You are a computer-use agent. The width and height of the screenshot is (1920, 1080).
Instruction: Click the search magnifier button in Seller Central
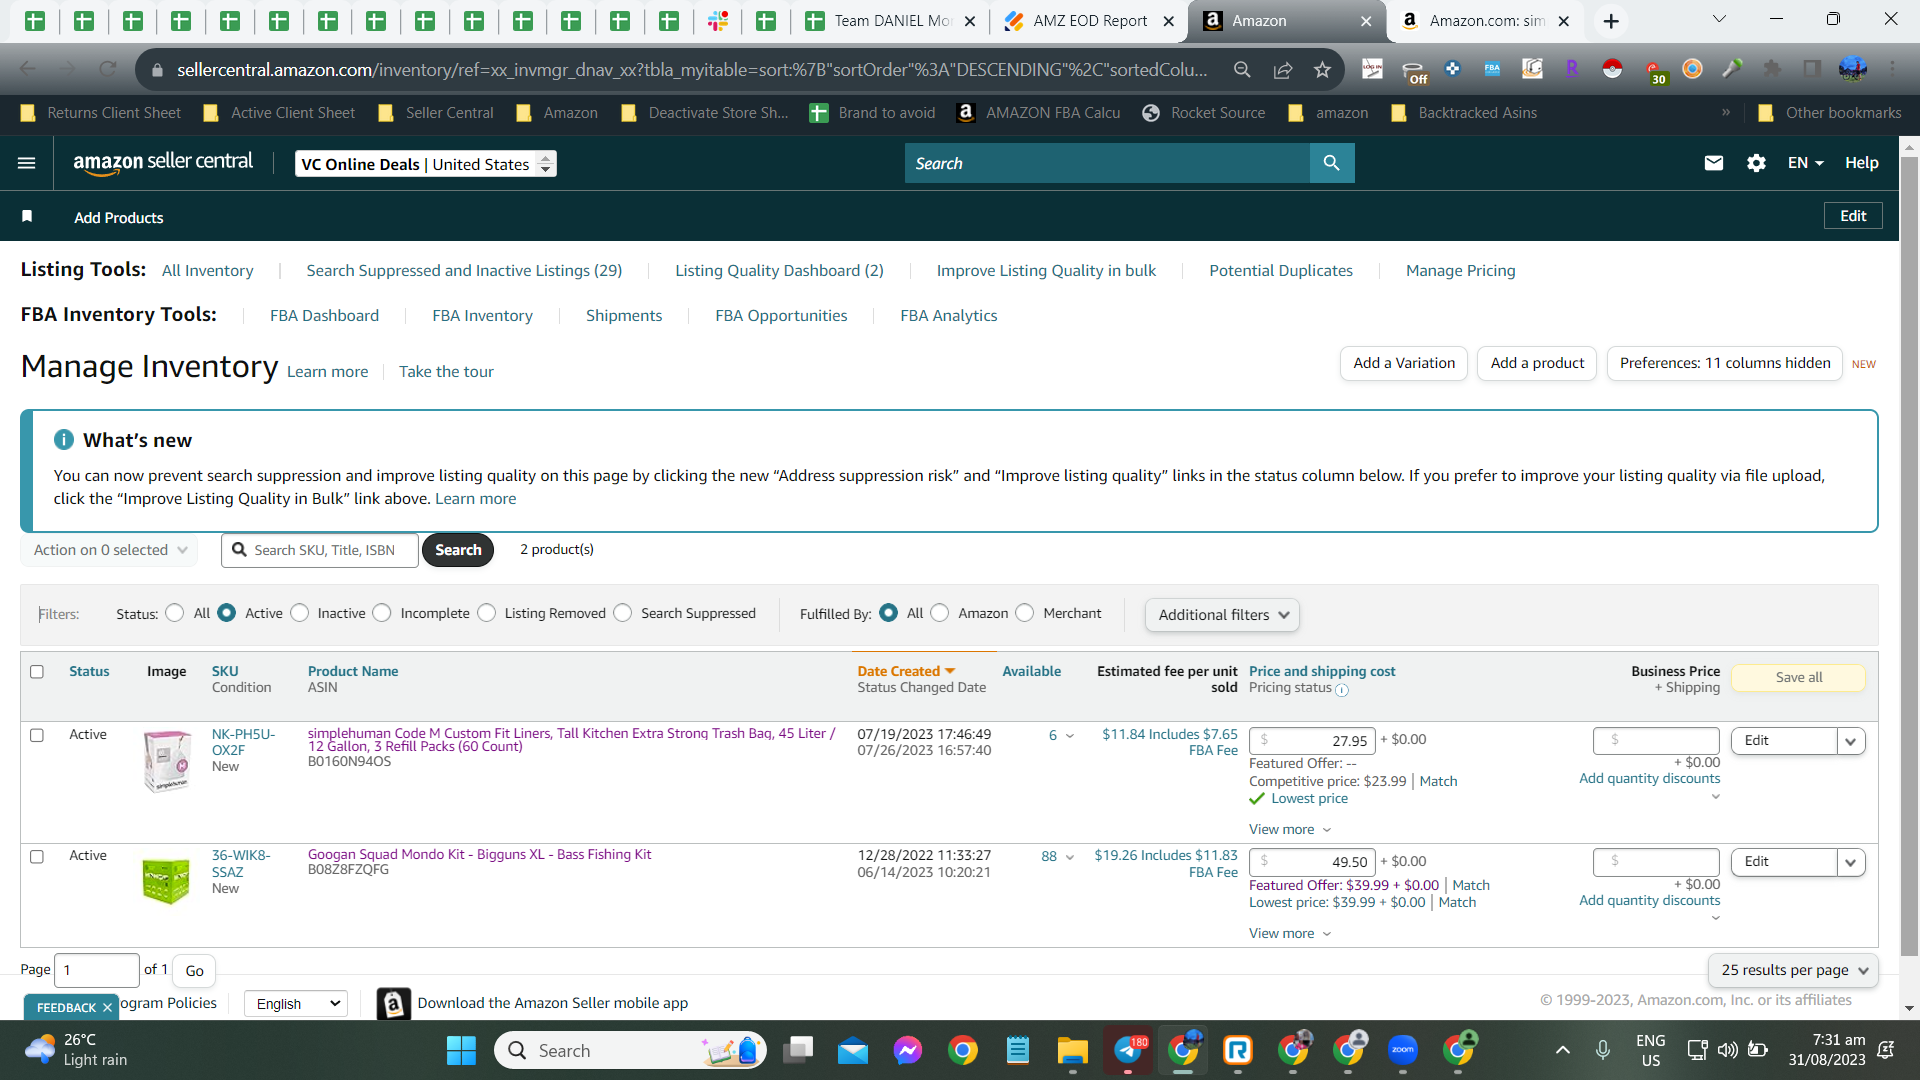(x=1332, y=163)
